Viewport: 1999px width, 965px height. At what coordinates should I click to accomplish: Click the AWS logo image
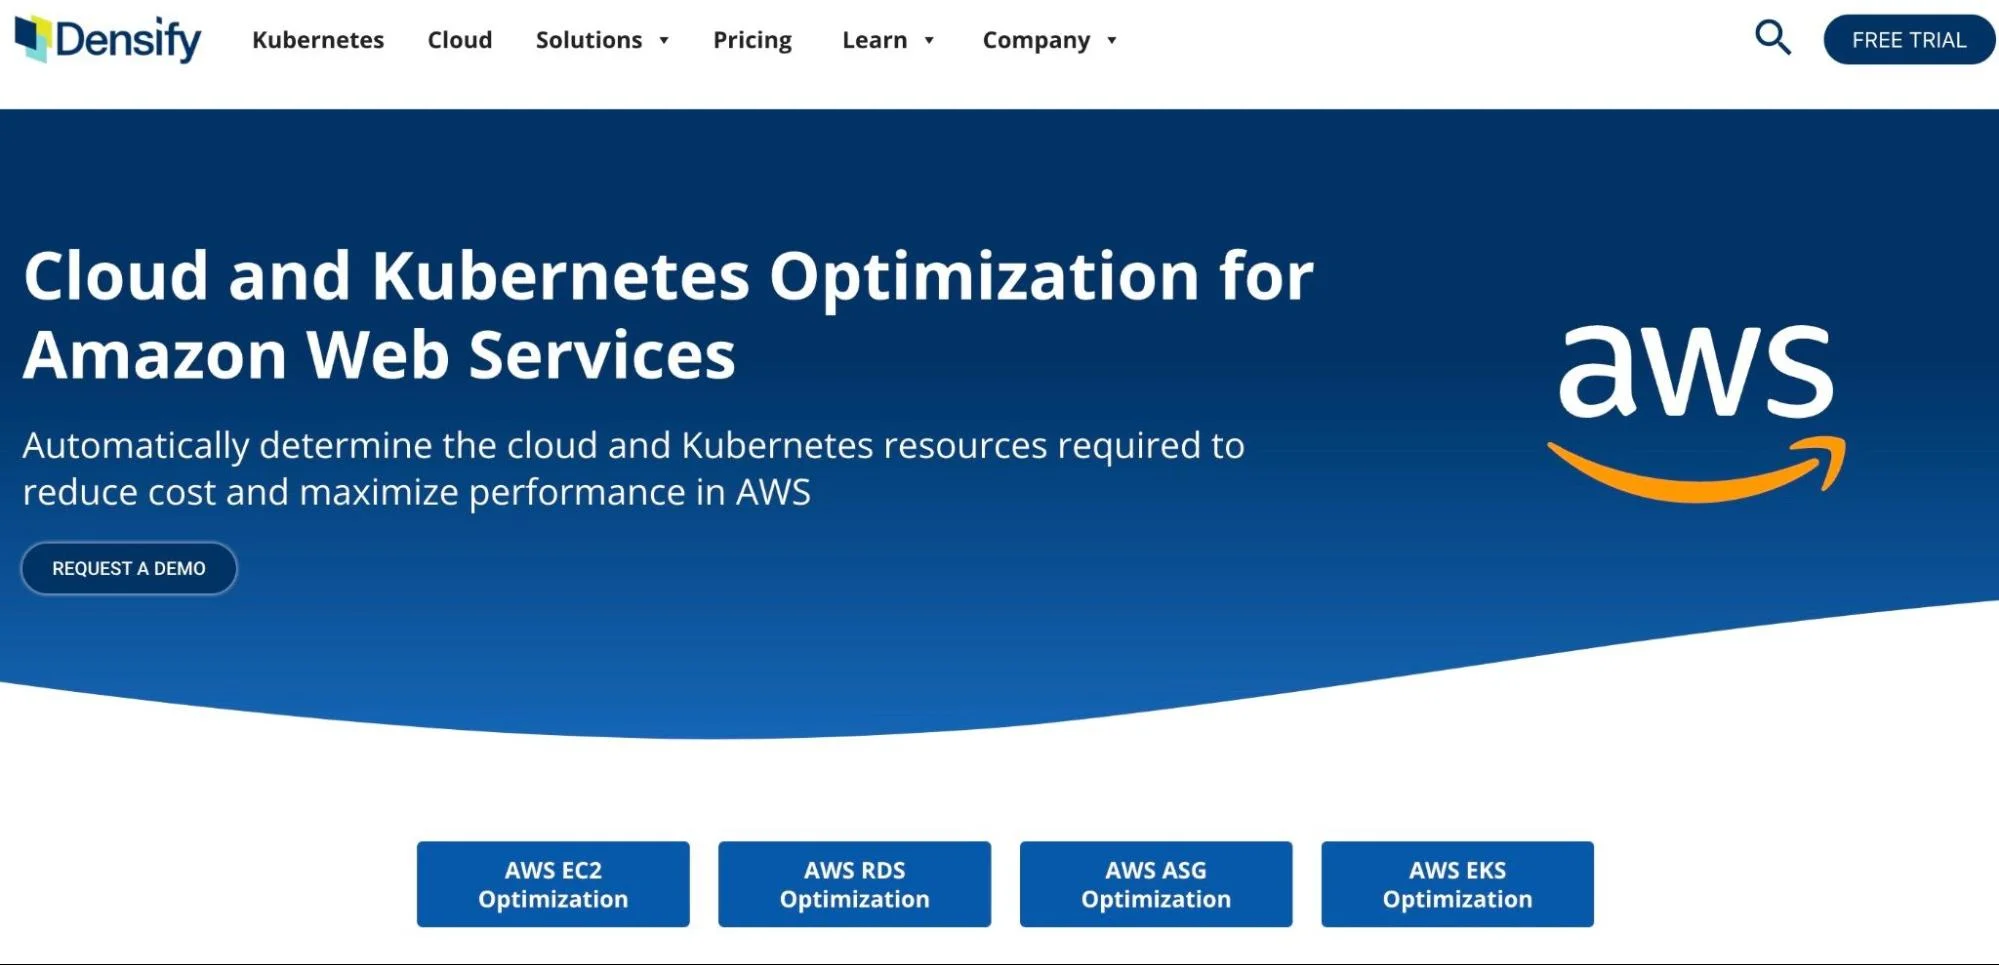click(1697, 413)
